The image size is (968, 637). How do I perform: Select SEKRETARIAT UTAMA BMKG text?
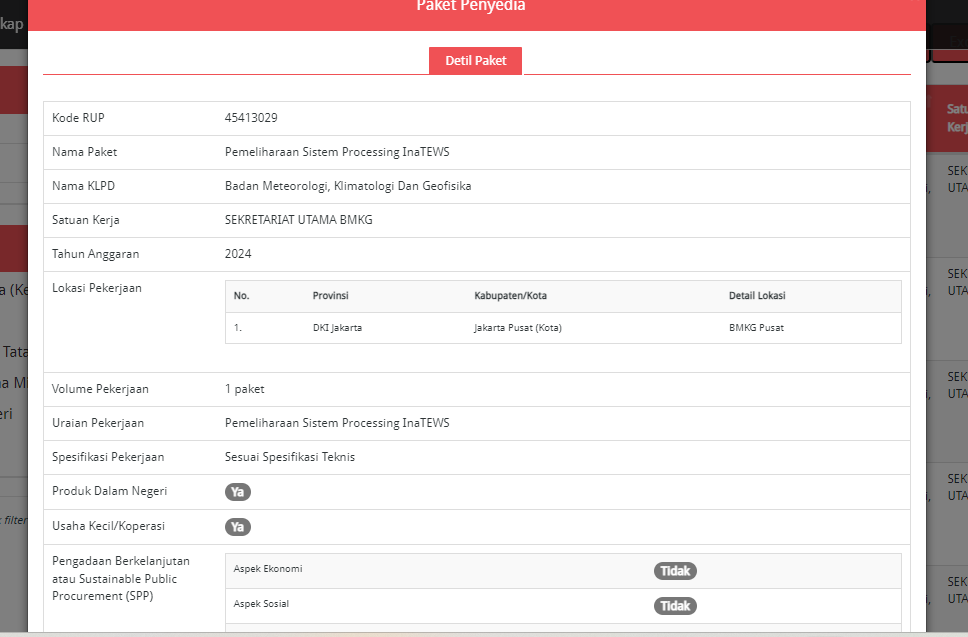click(299, 220)
